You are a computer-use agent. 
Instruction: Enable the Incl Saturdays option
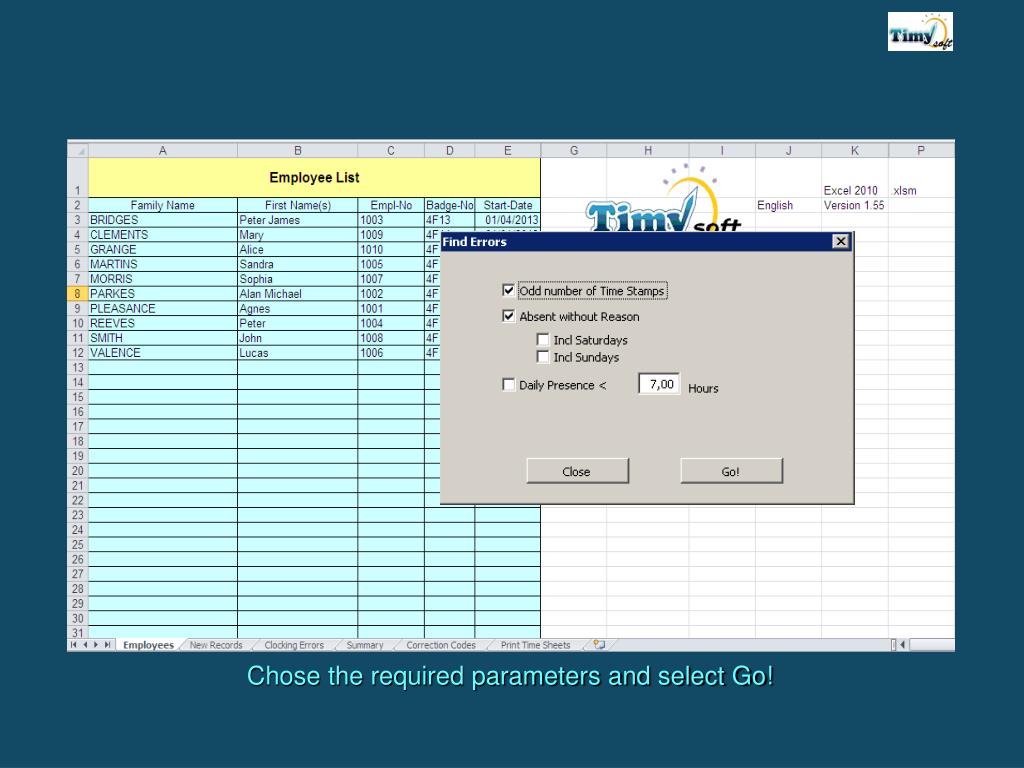click(543, 340)
